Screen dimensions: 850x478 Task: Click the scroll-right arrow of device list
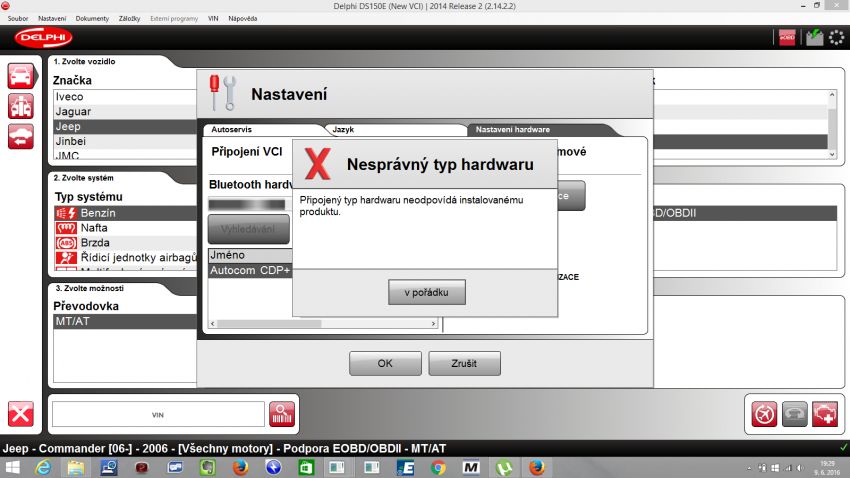433,324
